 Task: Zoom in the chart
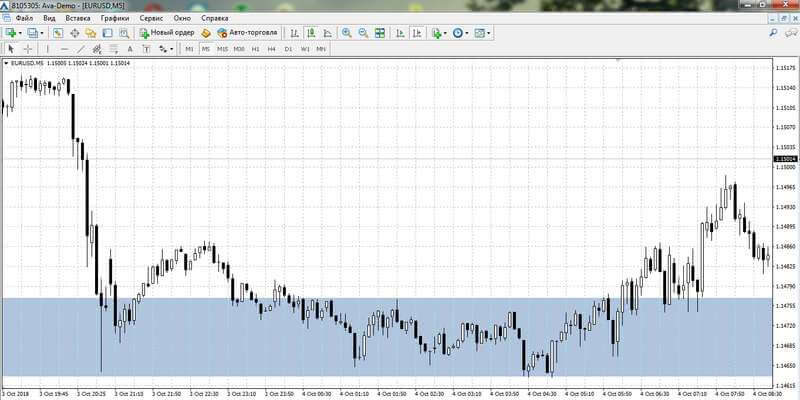pyautogui.click(x=346, y=33)
